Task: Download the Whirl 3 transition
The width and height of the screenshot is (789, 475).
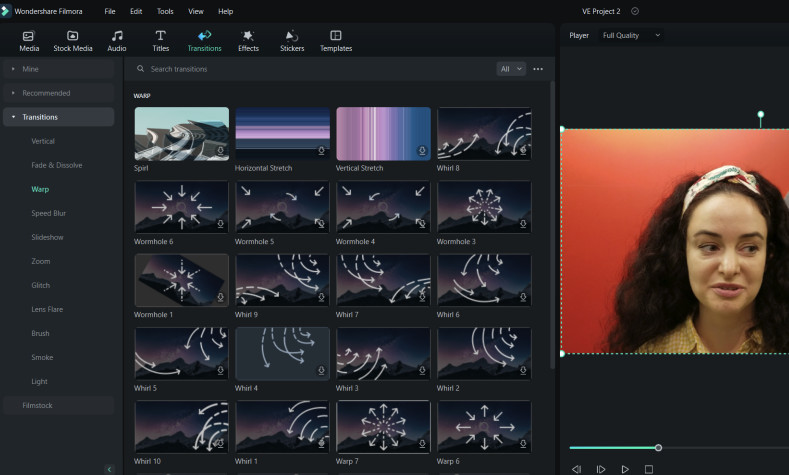Action: [x=422, y=370]
